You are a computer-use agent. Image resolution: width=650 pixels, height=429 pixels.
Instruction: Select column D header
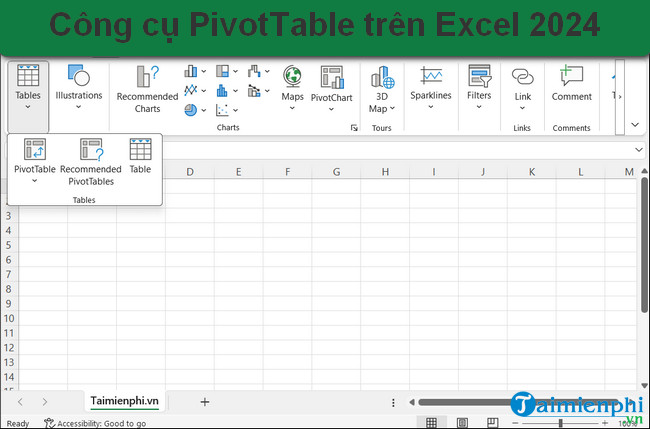coord(190,172)
